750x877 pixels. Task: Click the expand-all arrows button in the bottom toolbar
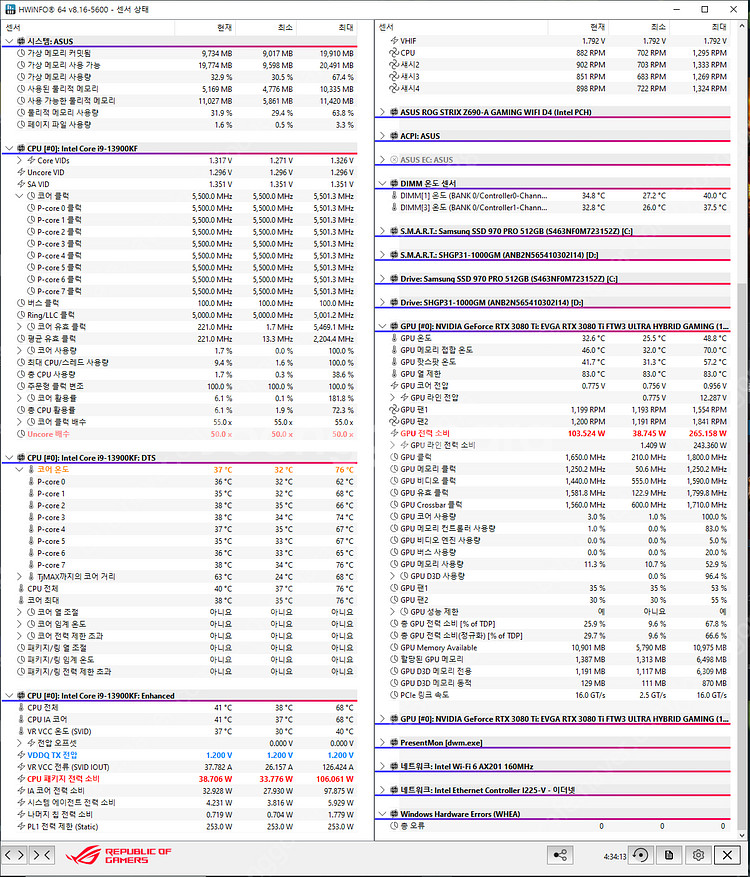(14, 855)
